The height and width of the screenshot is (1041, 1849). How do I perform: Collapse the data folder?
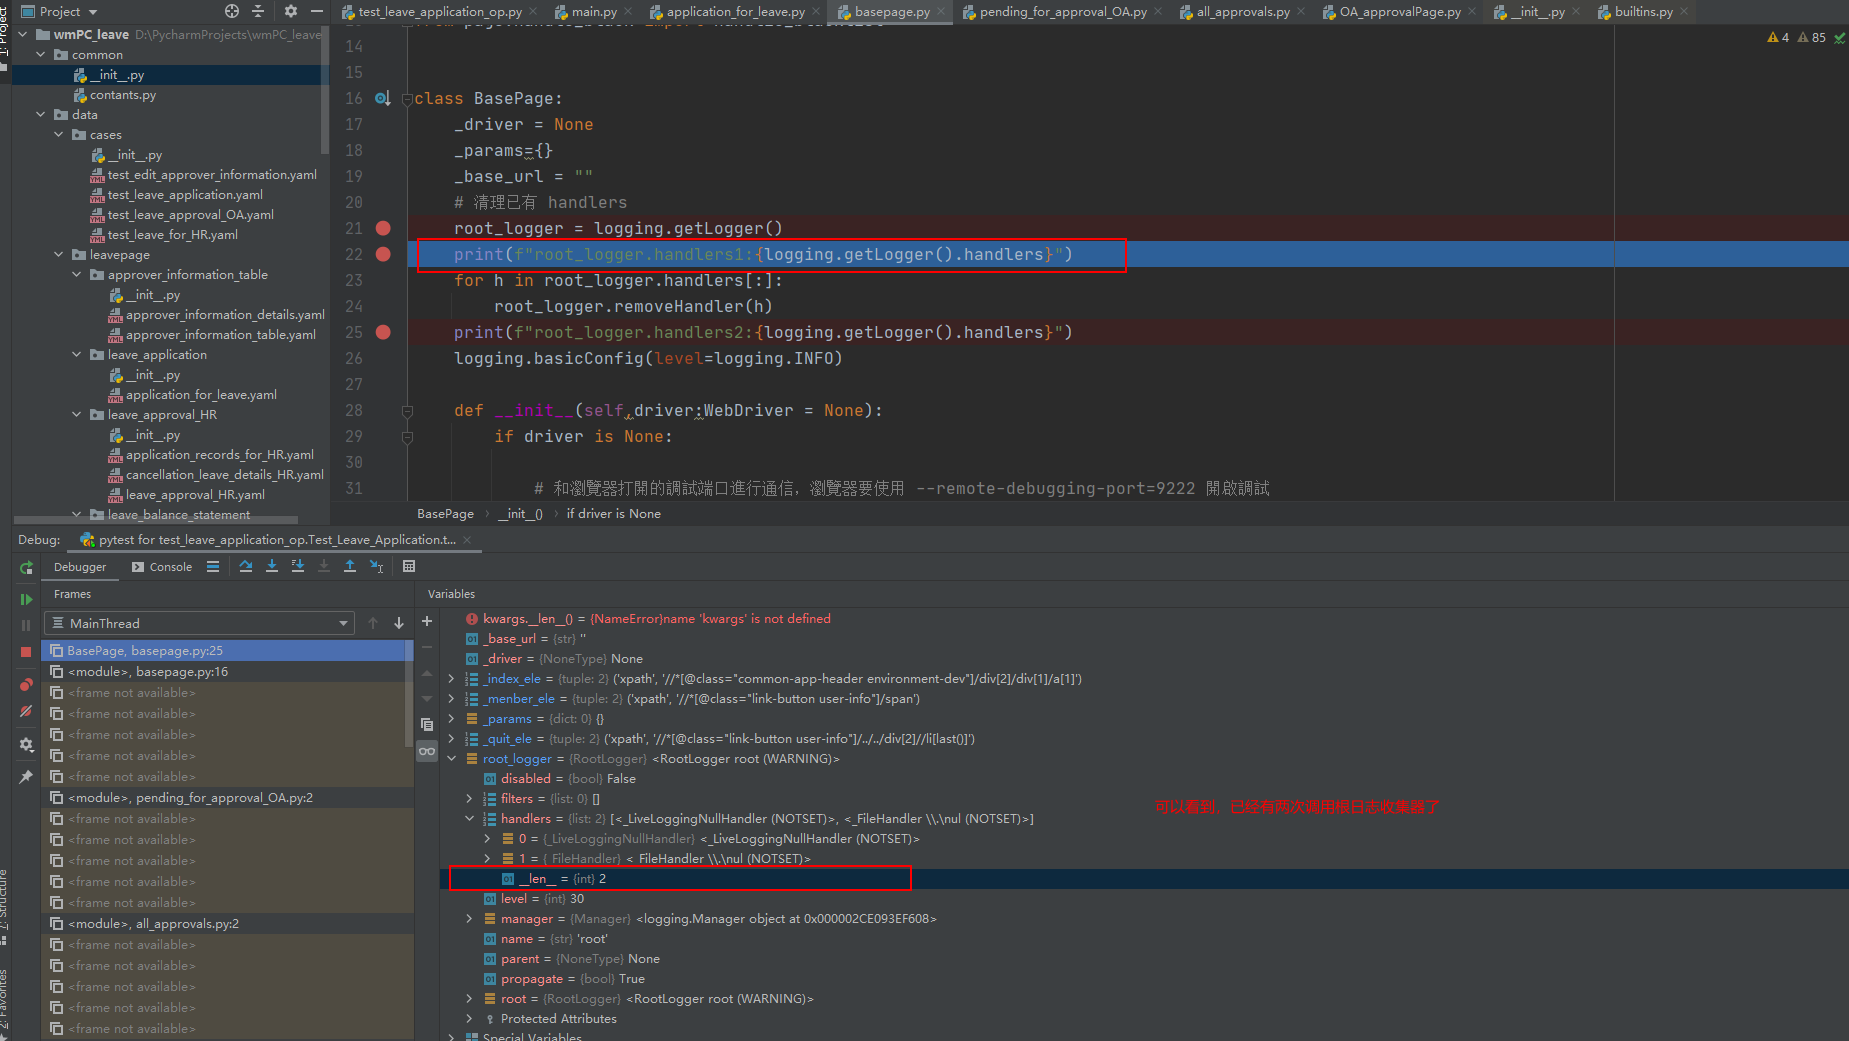click(x=41, y=115)
